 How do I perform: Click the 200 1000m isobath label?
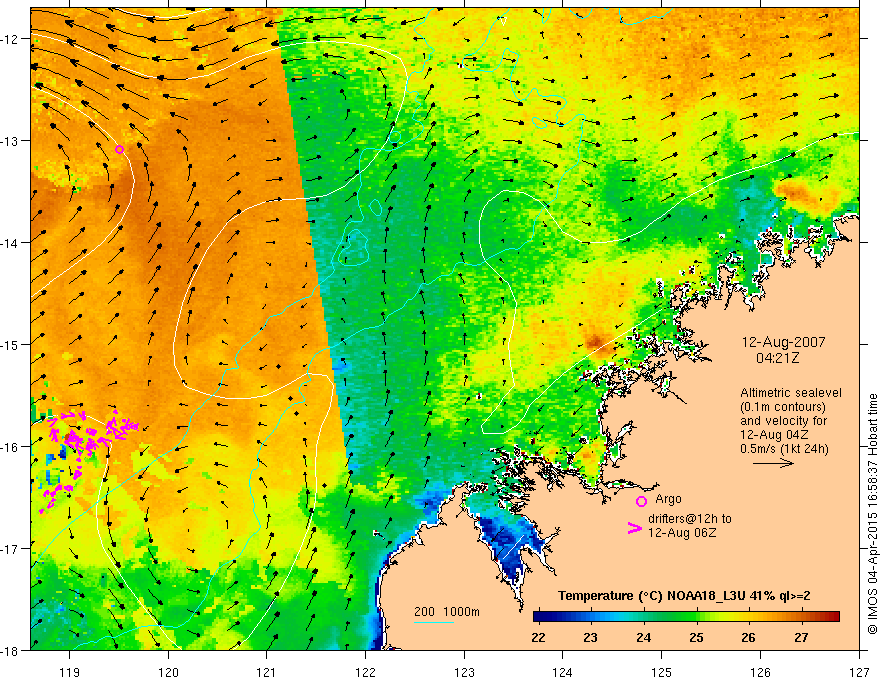click(x=447, y=612)
